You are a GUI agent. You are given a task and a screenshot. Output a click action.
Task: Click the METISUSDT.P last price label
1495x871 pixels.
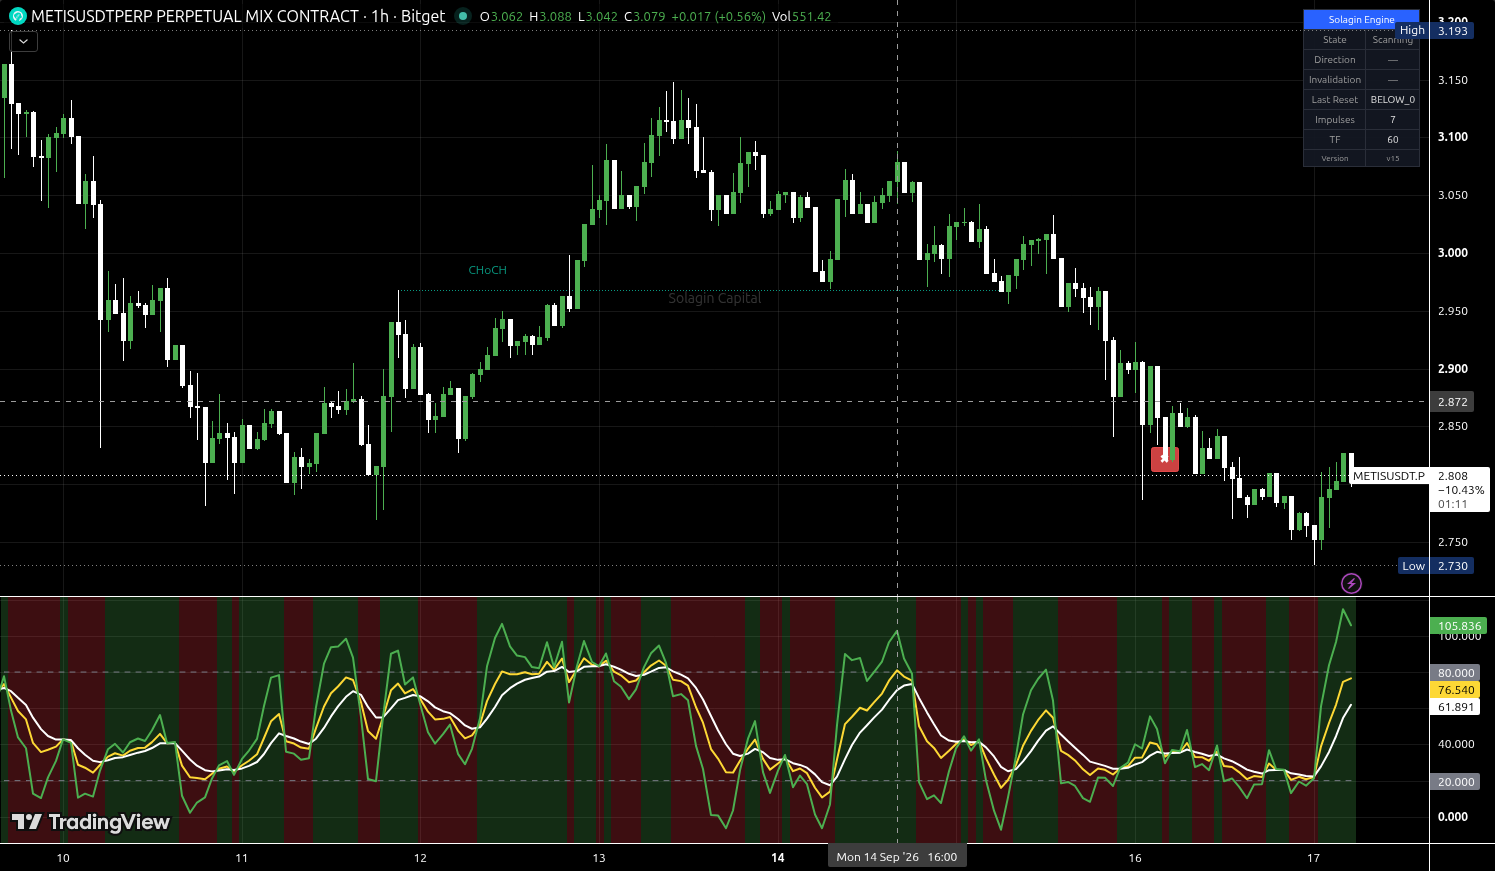click(x=1389, y=476)
